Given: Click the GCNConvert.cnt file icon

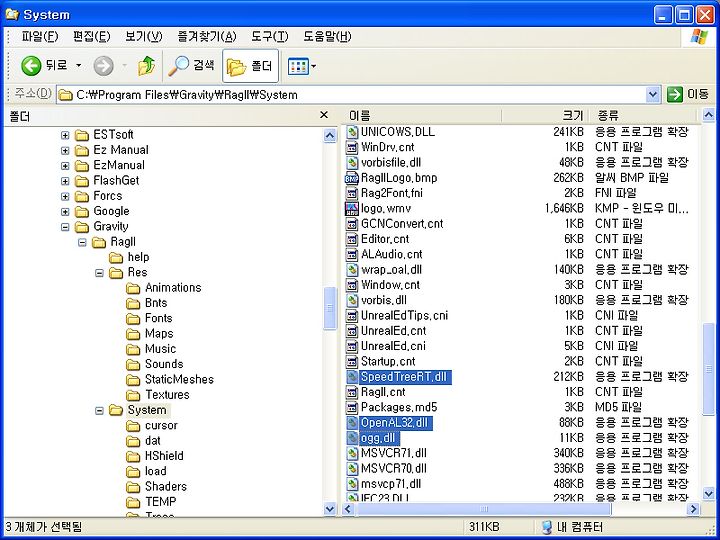Looking at the screenshot, I should coord(352,224).
